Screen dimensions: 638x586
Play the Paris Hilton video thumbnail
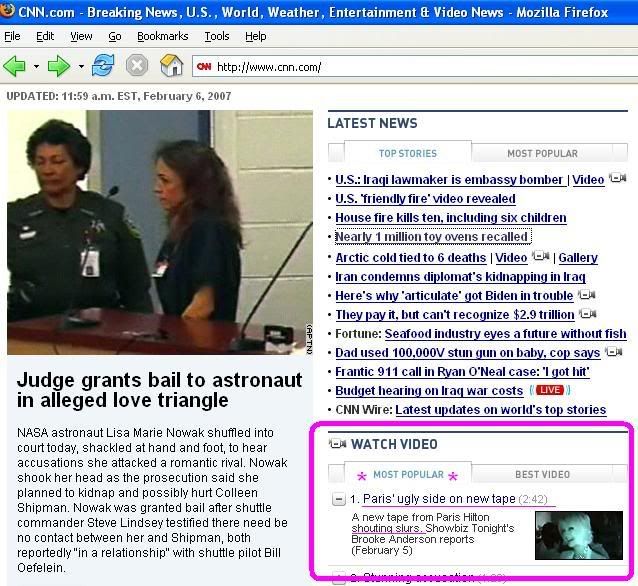click(579, 536)
